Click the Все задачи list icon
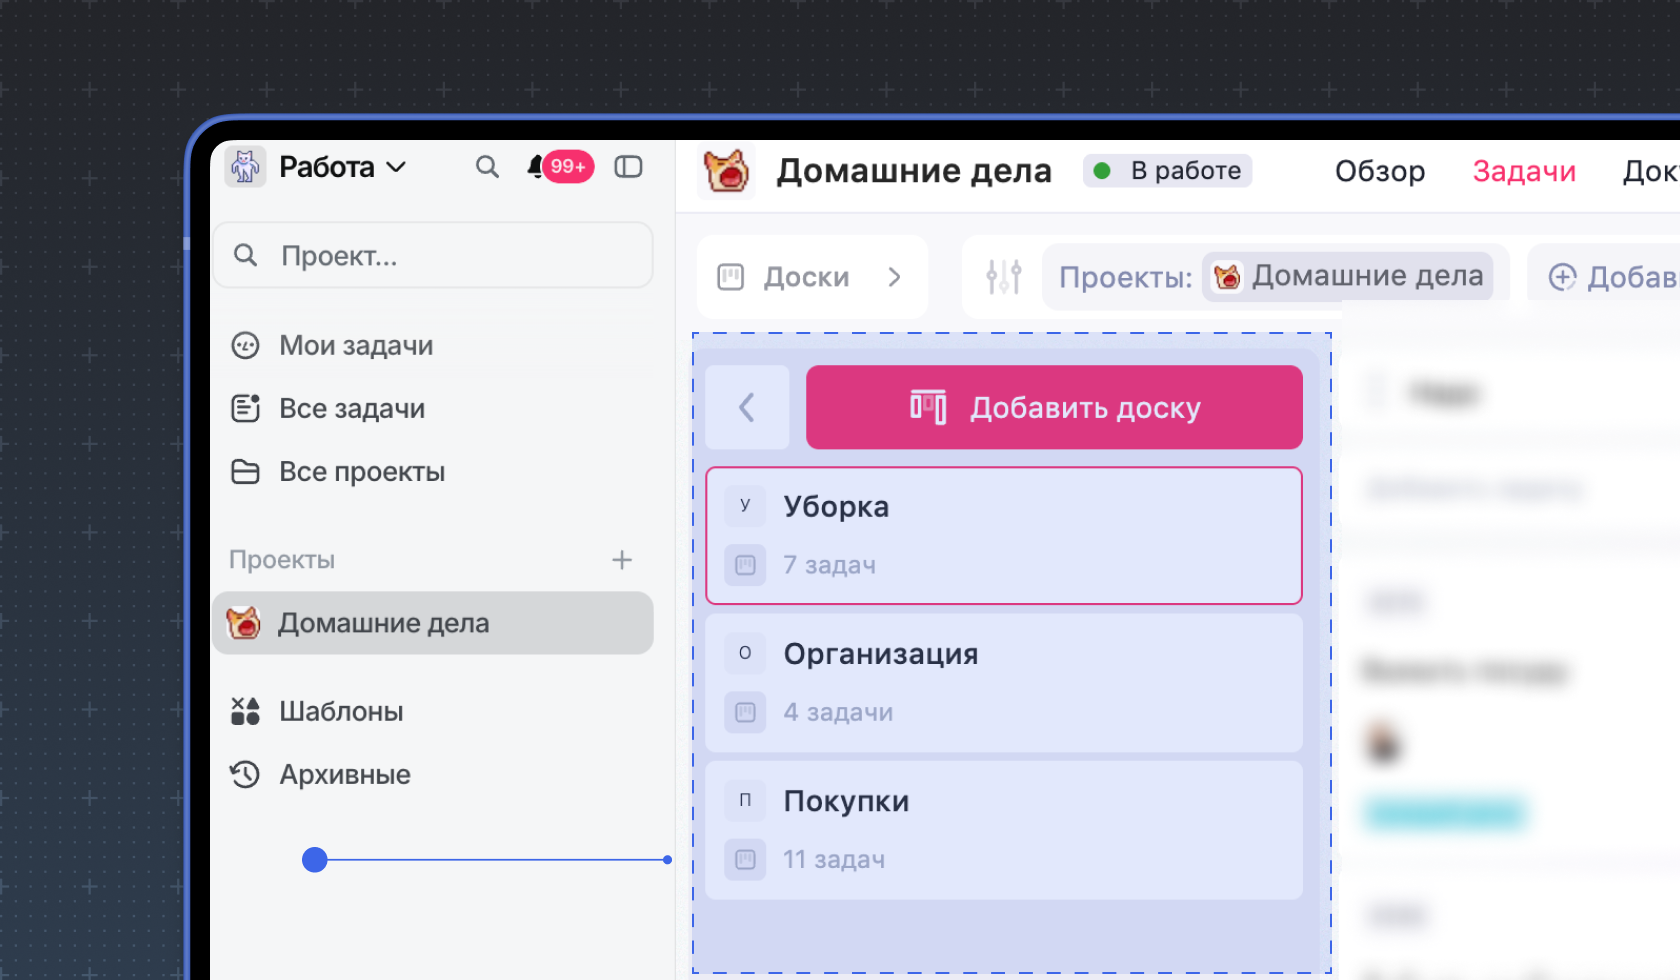The height and width of the screenshot is (980, 1680). coord(245,408)
